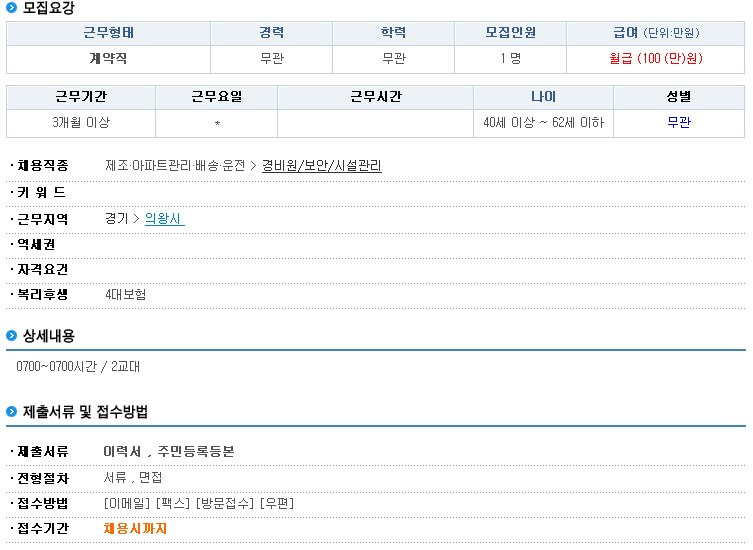Screen dimensions: 753x550
Task: Click the 무관 value under 성별
Action: (x=679, y=122)
